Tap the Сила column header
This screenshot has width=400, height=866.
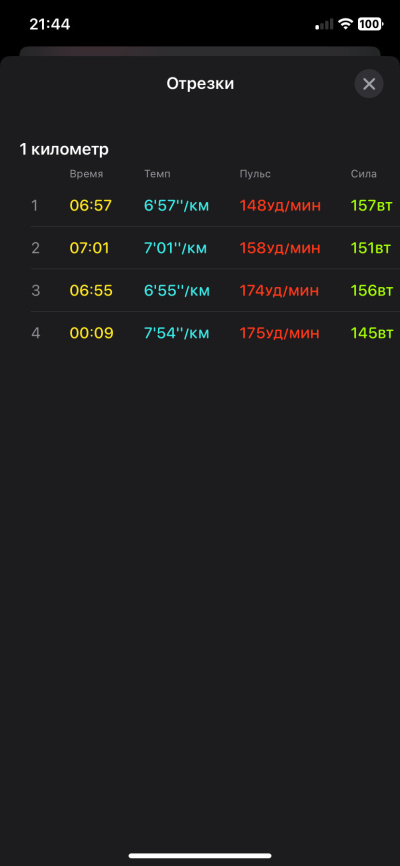(x=364, y=174)
